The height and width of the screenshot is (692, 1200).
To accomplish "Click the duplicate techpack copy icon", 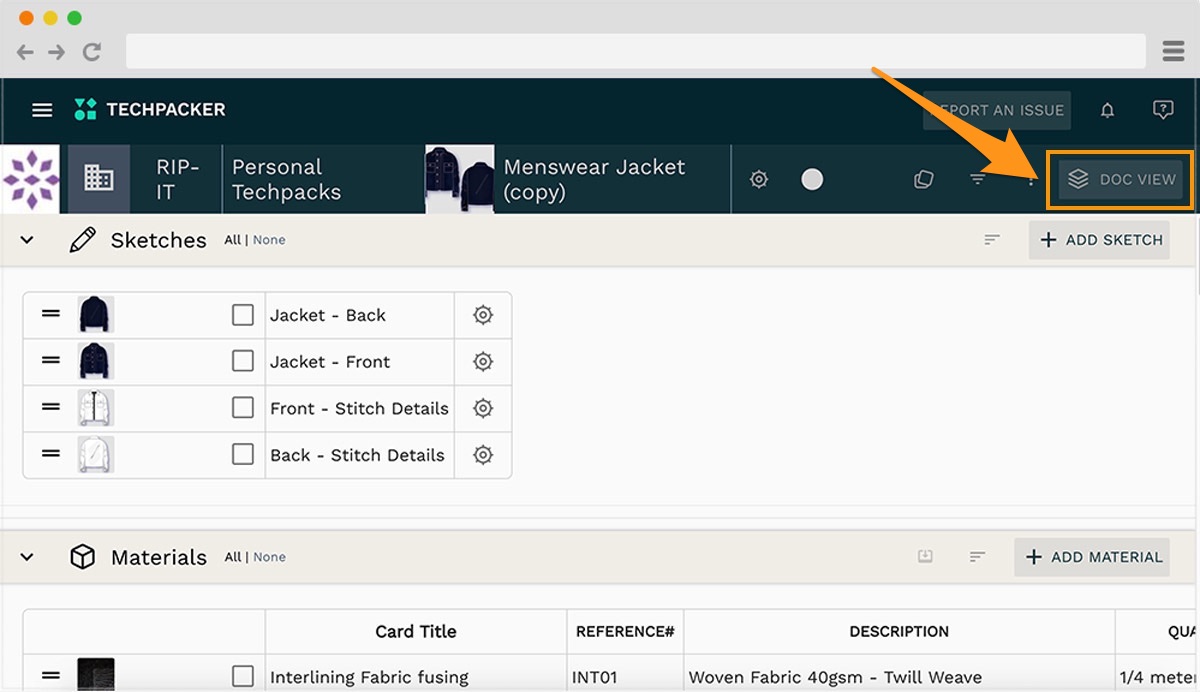I will point(924,179).
